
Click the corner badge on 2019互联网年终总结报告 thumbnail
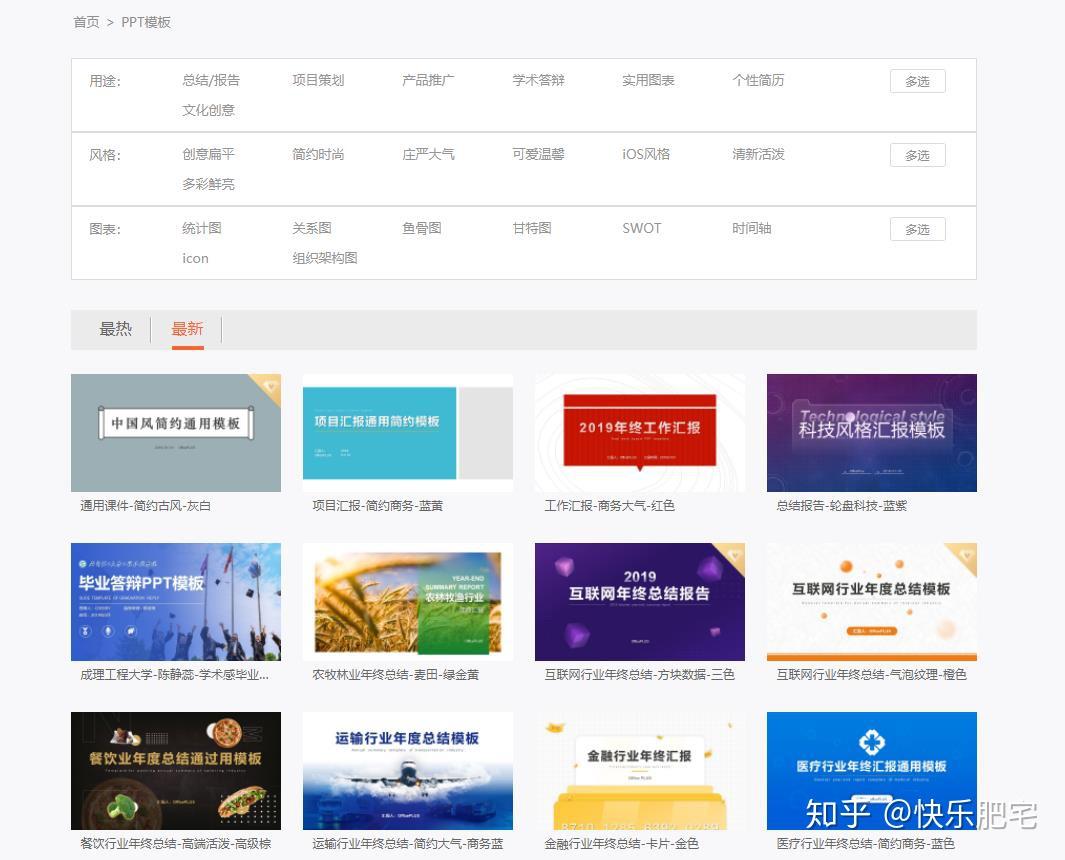(735, 554)
